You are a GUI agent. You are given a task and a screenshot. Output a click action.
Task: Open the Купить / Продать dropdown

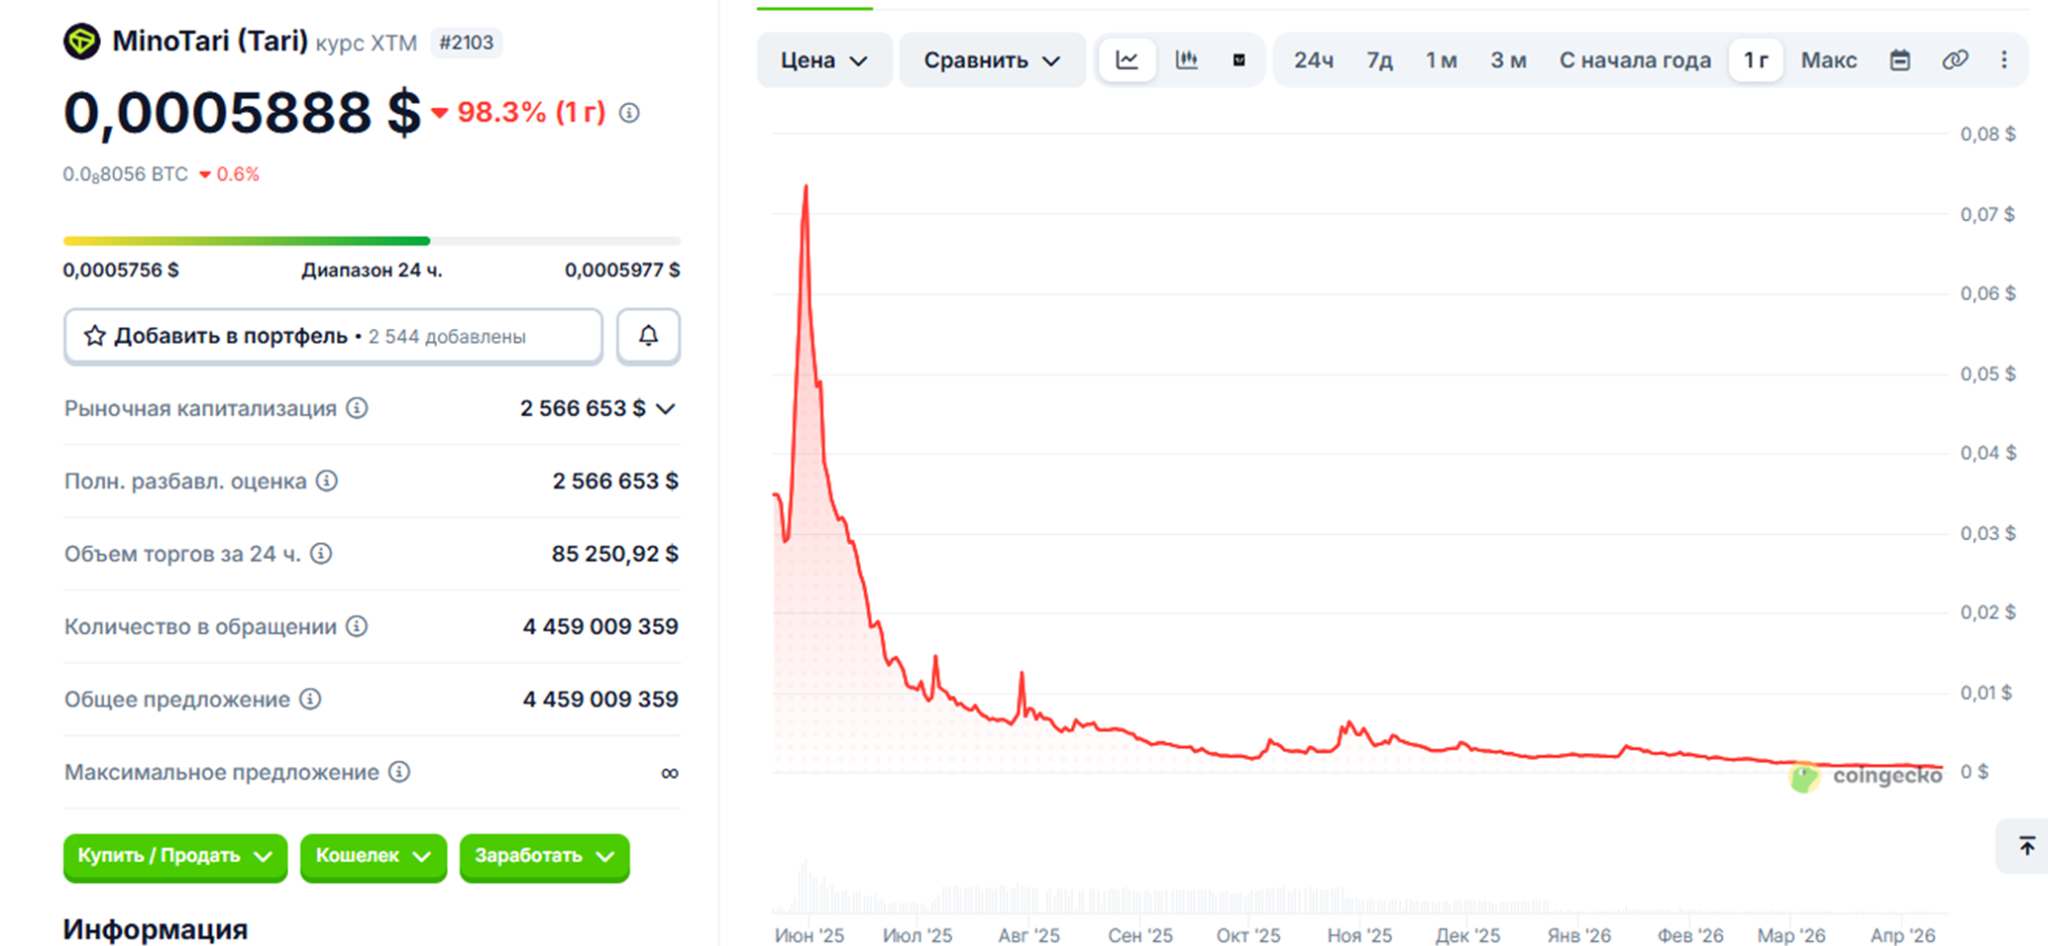click(x=175, y=857)
